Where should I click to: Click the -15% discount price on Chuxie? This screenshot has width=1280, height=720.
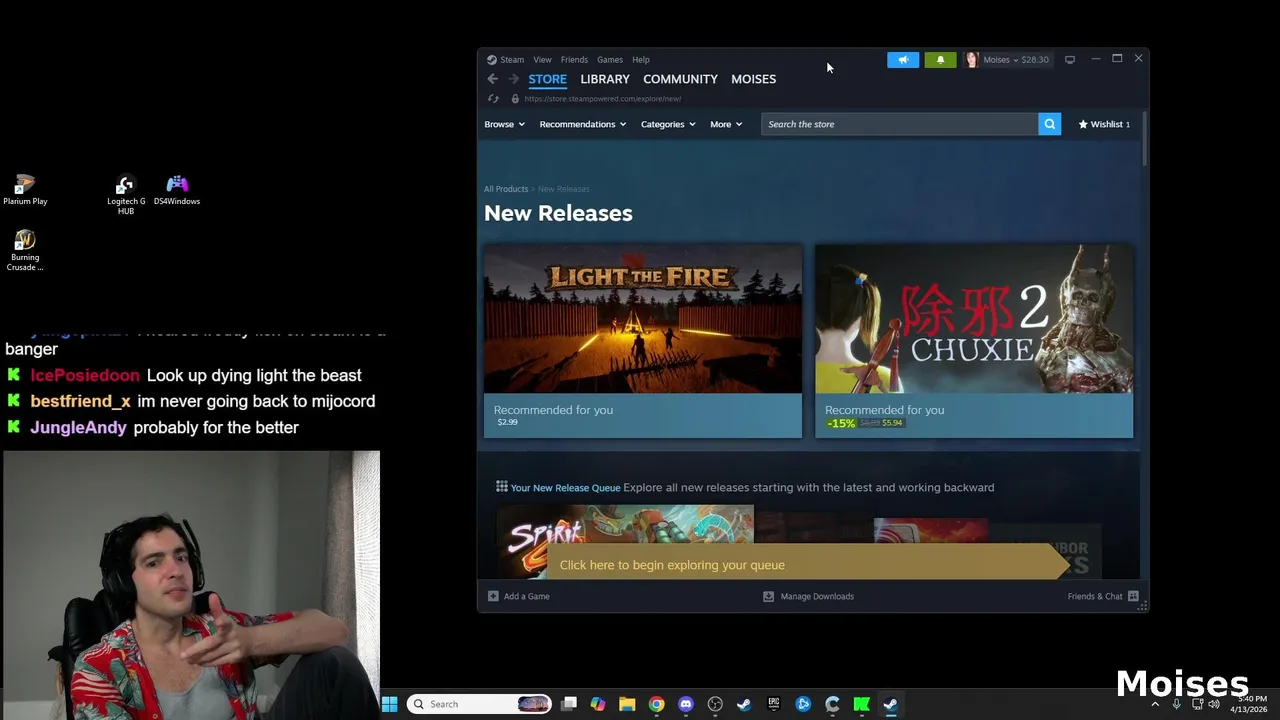tap(865, 423)
